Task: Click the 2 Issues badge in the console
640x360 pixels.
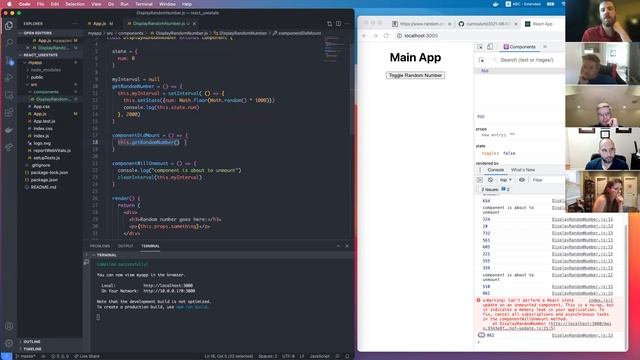Action: pos(495,189)
